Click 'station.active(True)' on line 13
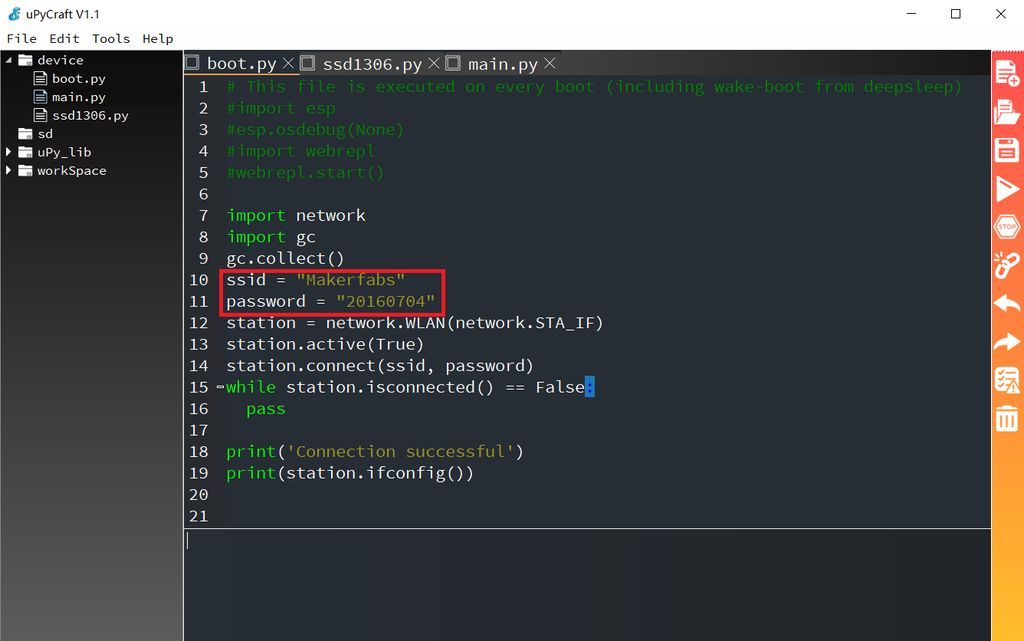Viewport: 1024px width, 641px height. click(x=325, y=344)
